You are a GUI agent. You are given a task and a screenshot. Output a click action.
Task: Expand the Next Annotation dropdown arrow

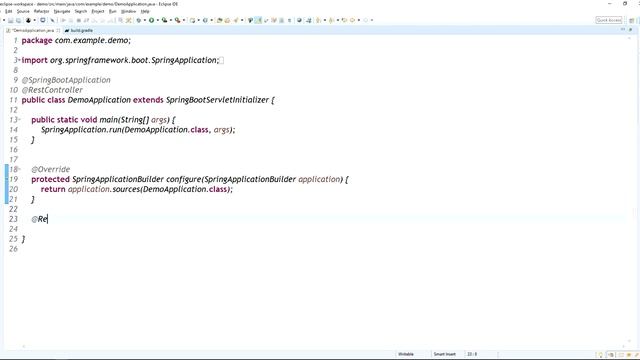[x=325, y=20]
